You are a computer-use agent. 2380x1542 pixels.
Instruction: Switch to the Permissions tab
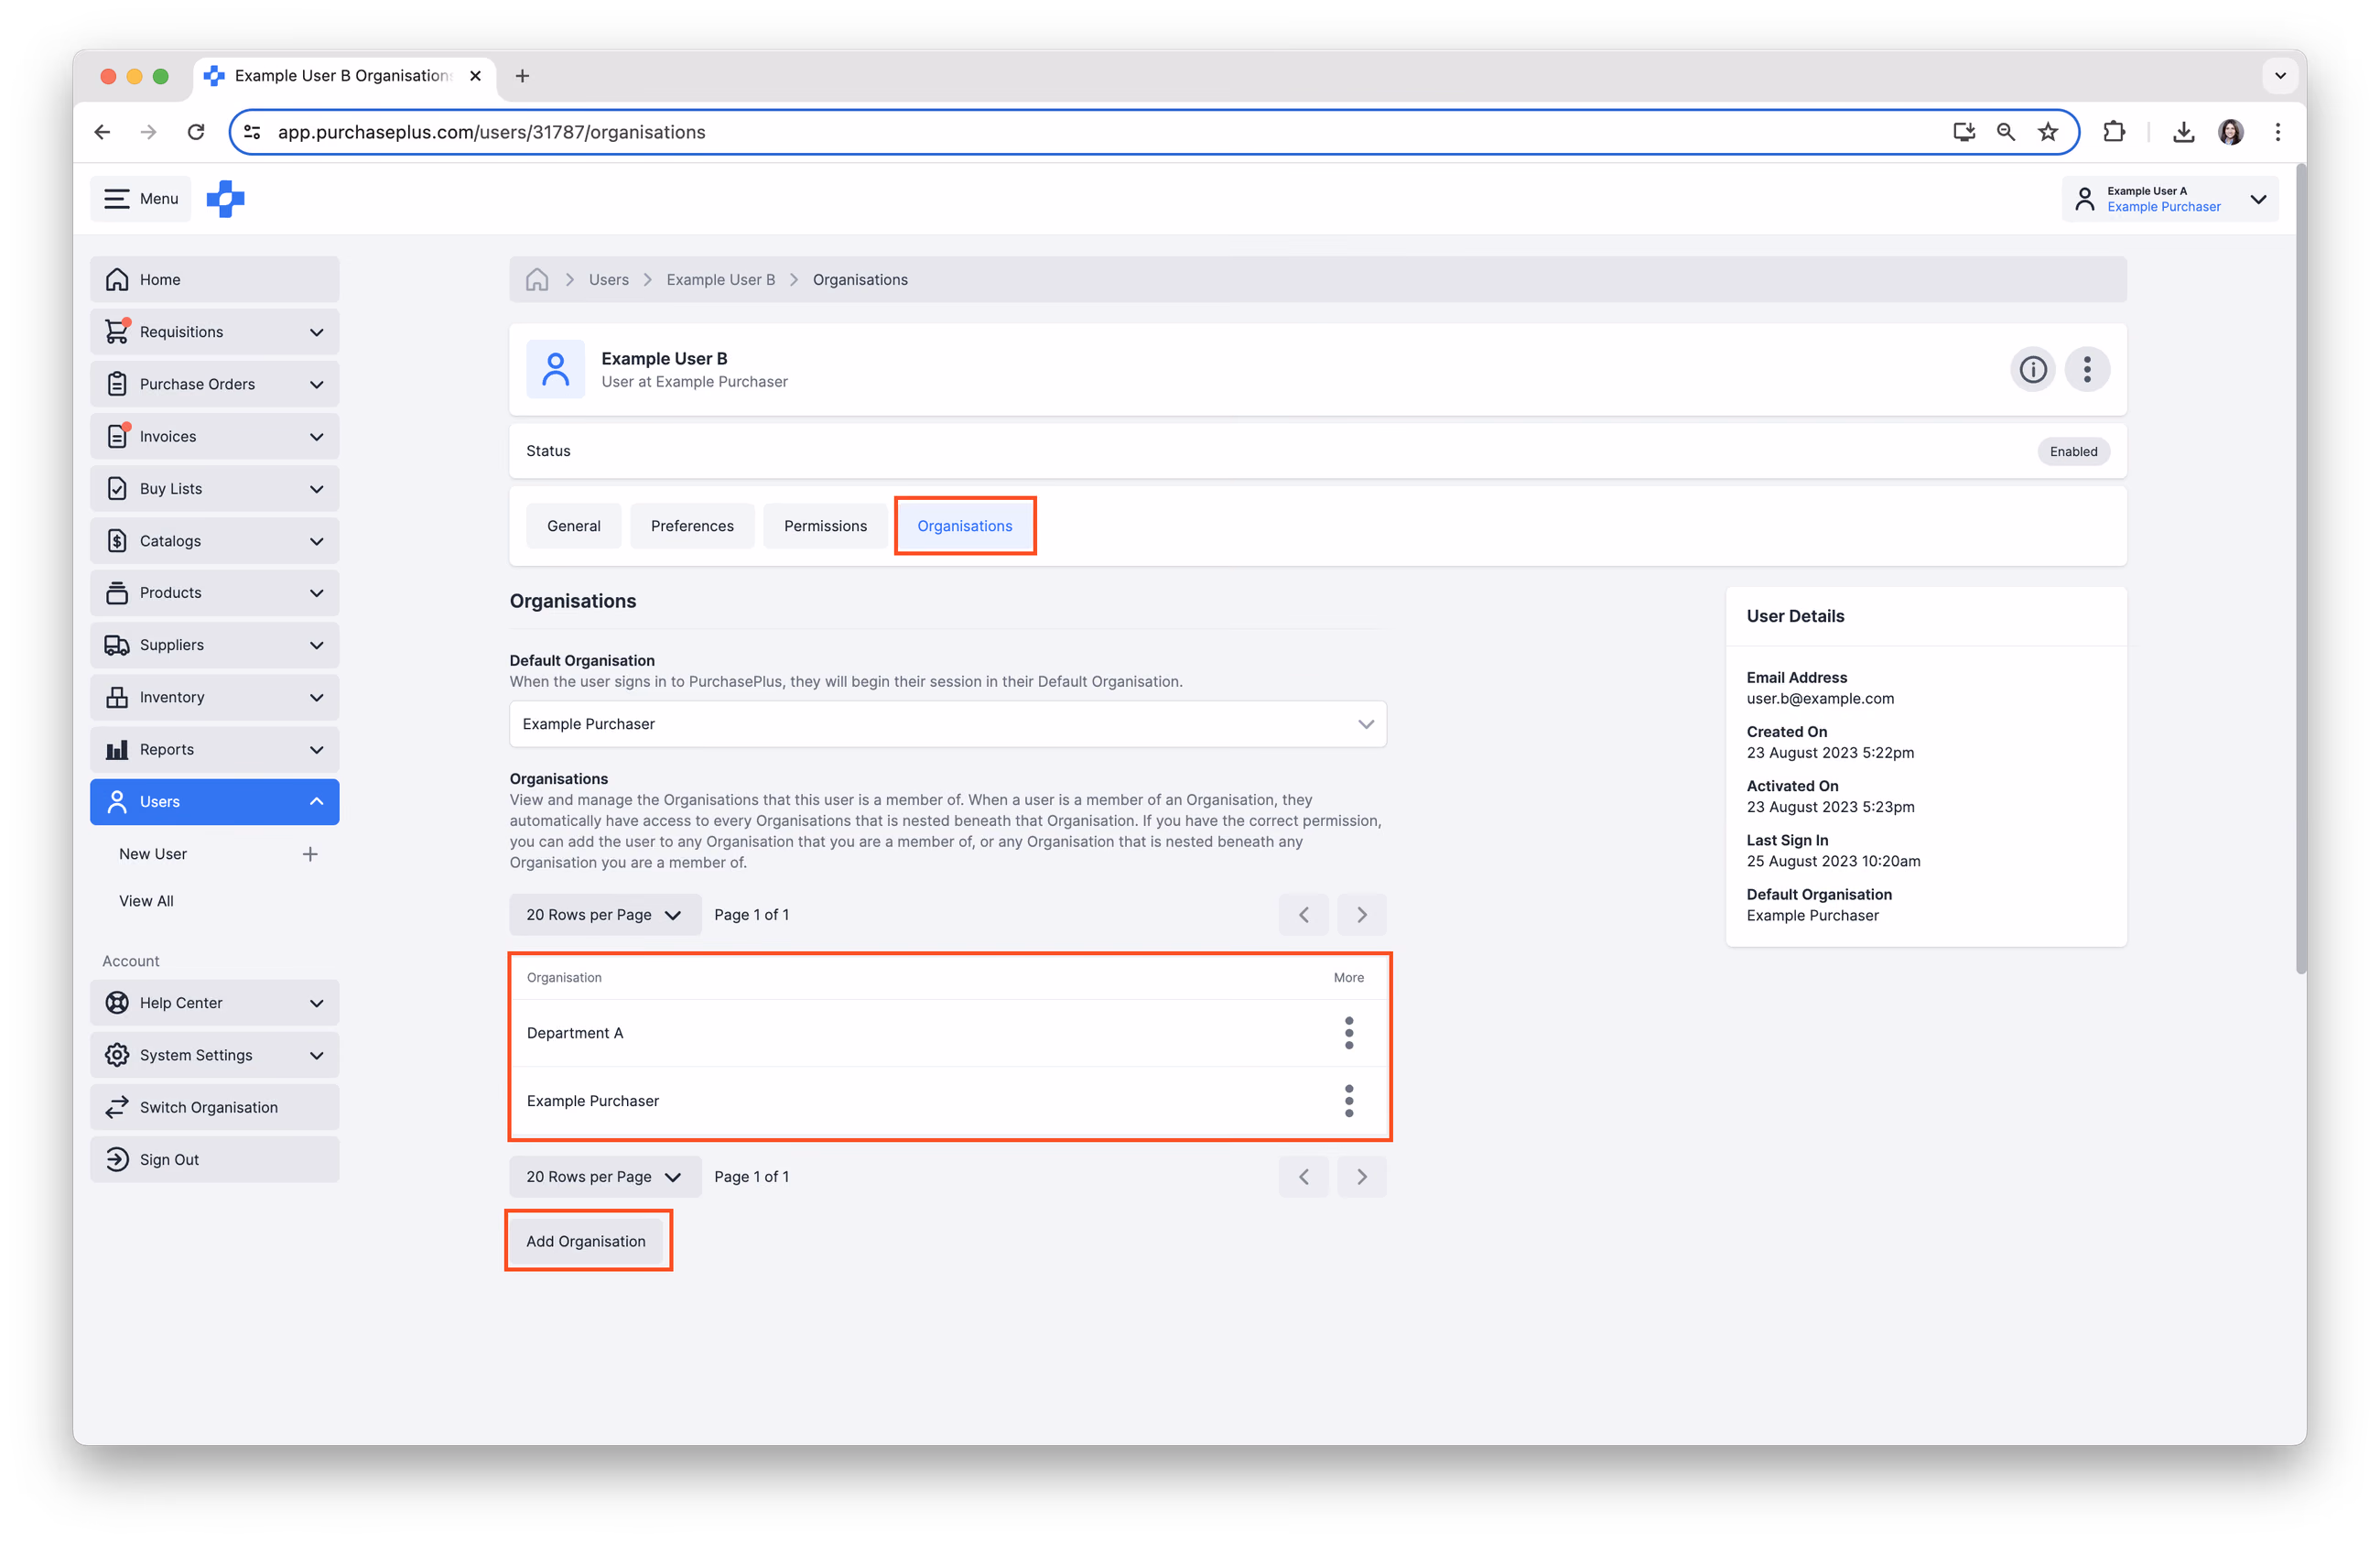(825, 526)
